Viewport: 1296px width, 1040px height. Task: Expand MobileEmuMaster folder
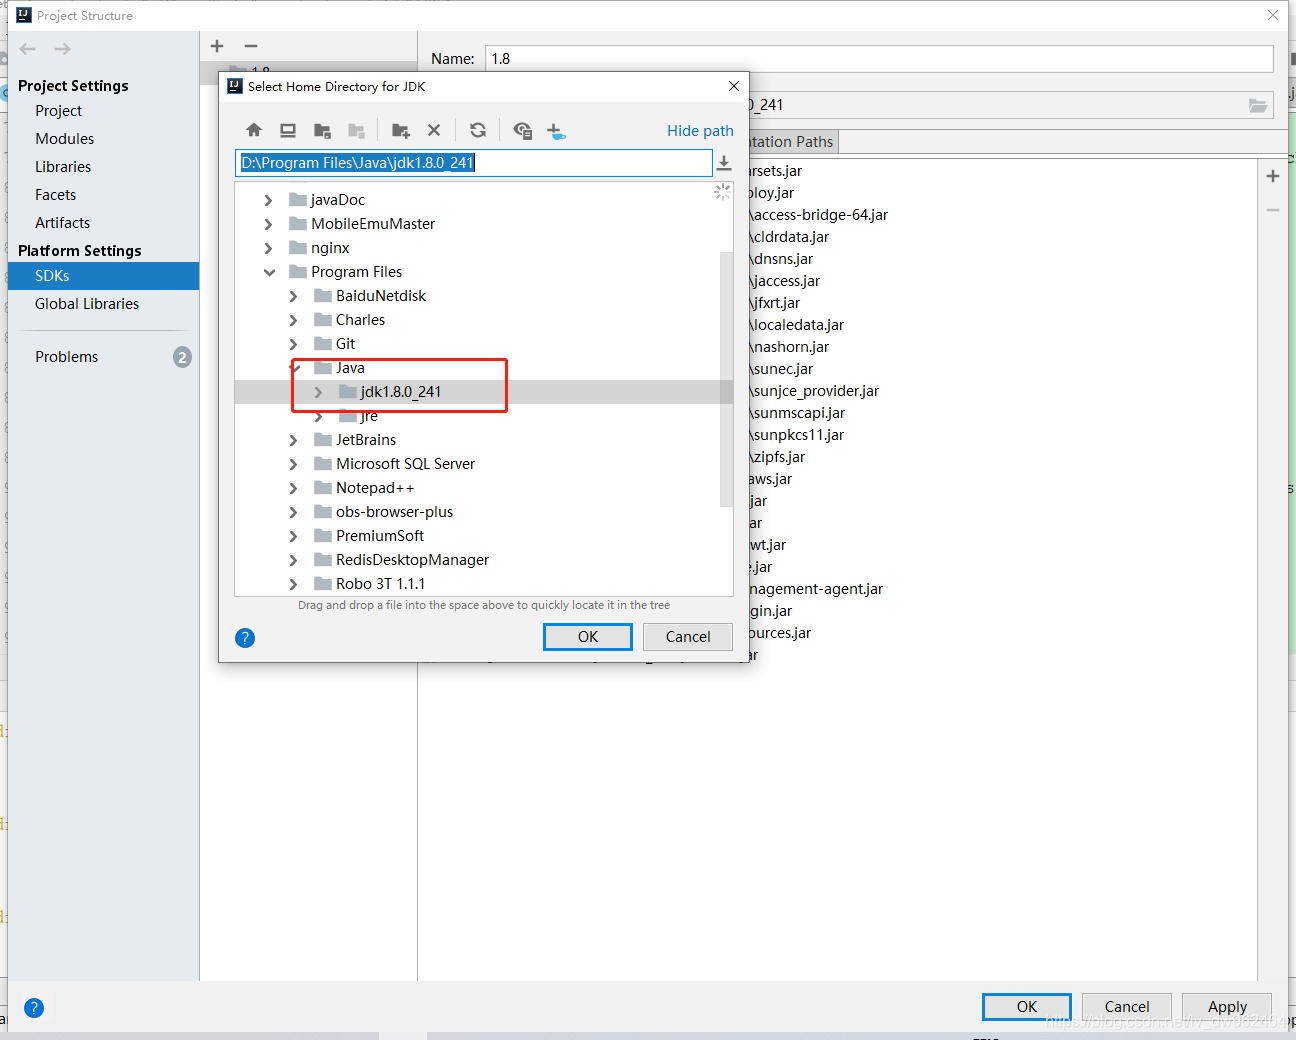268,224
